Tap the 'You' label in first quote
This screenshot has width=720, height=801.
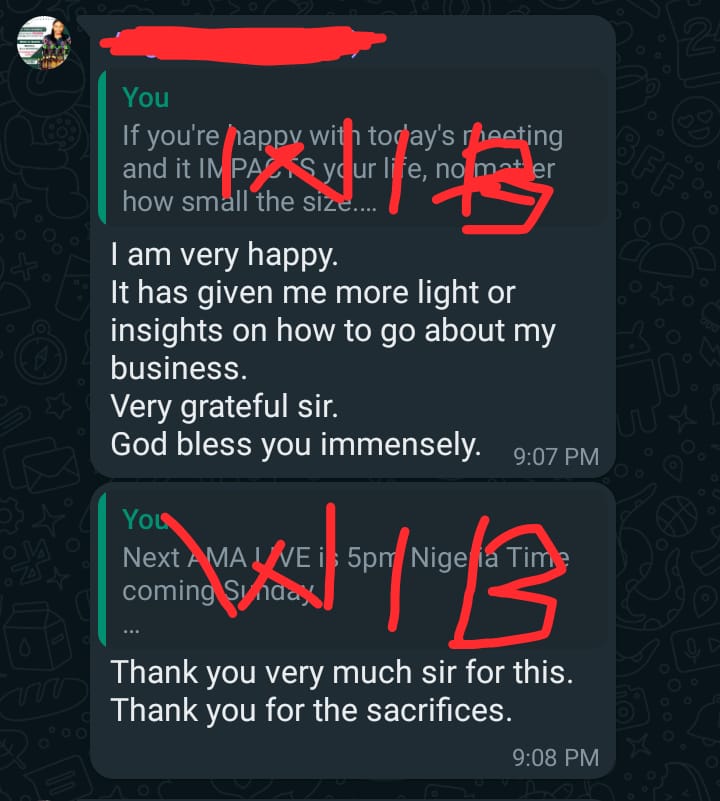[x=146, y=97]
